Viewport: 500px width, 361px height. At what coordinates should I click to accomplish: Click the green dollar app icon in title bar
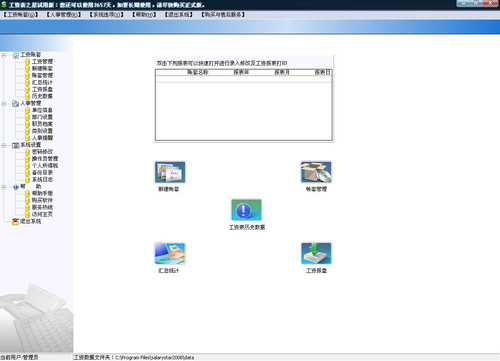click(x=4, y=5)
